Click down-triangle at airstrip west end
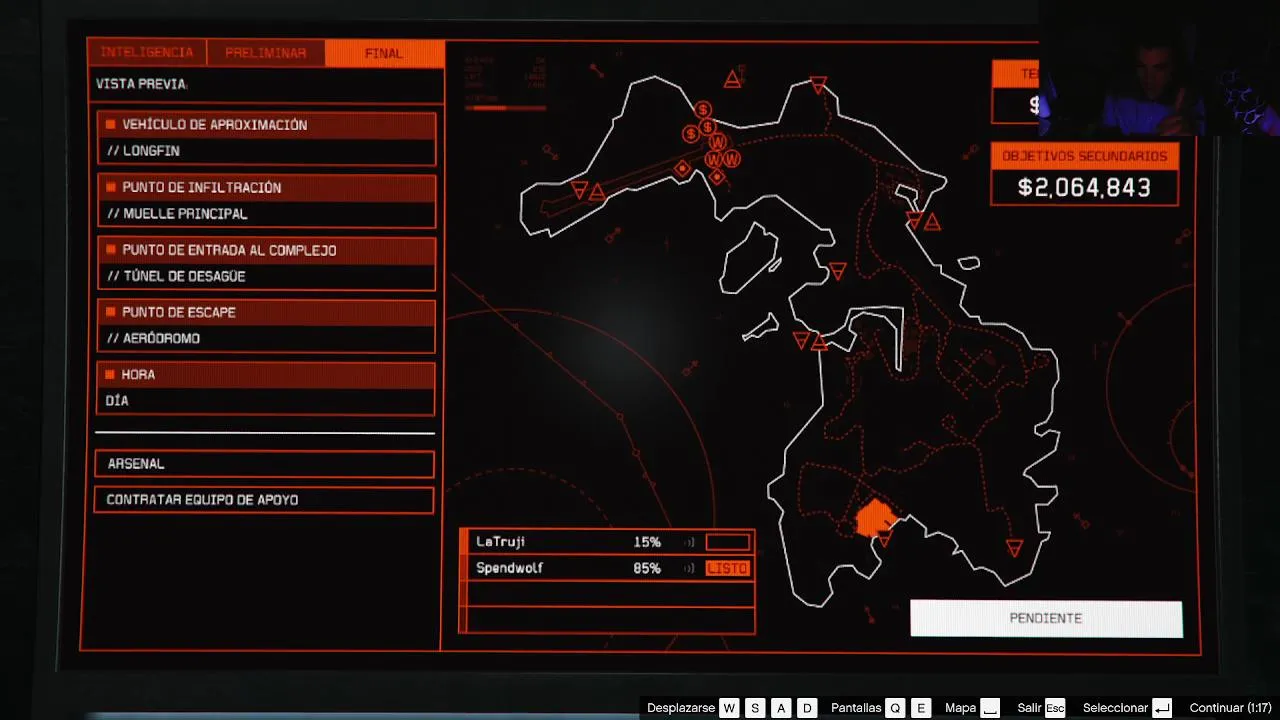Screen dimensions: 1280x720 tap(579, 189)
